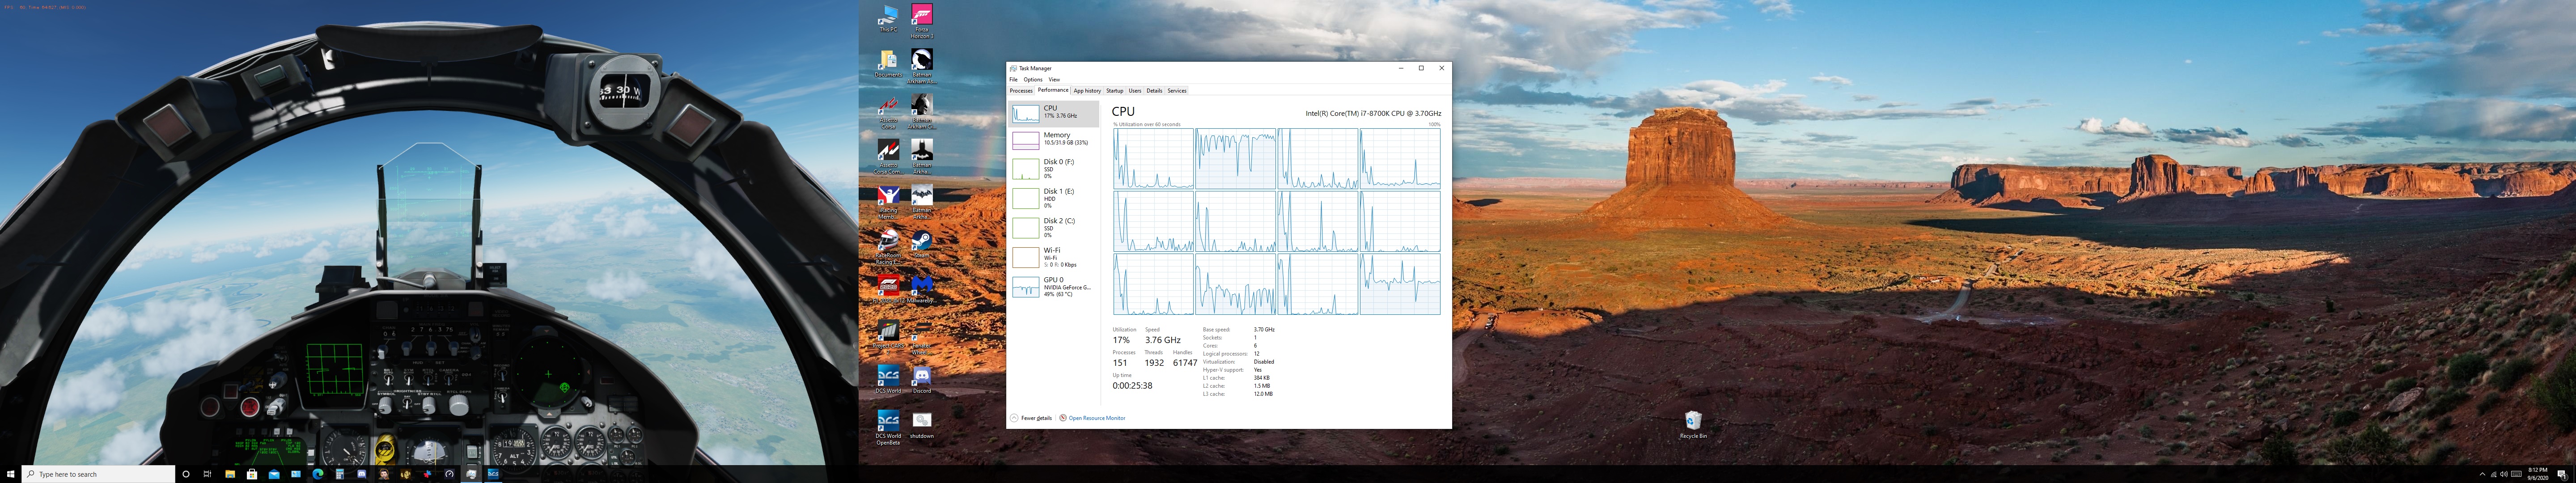Viewport: 2576px width, 483px height.
Task: Launch Microsoft Edge from the taskbar
Action: click(318, 474)
